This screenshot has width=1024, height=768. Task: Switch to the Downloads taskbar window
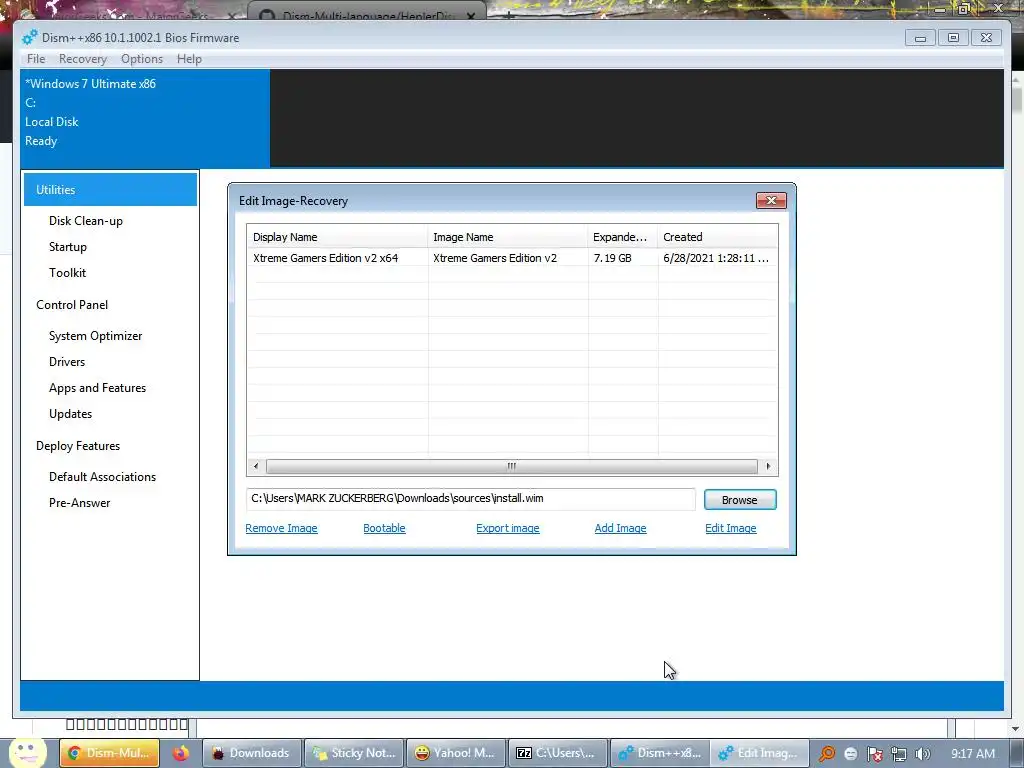pos(252,753)
